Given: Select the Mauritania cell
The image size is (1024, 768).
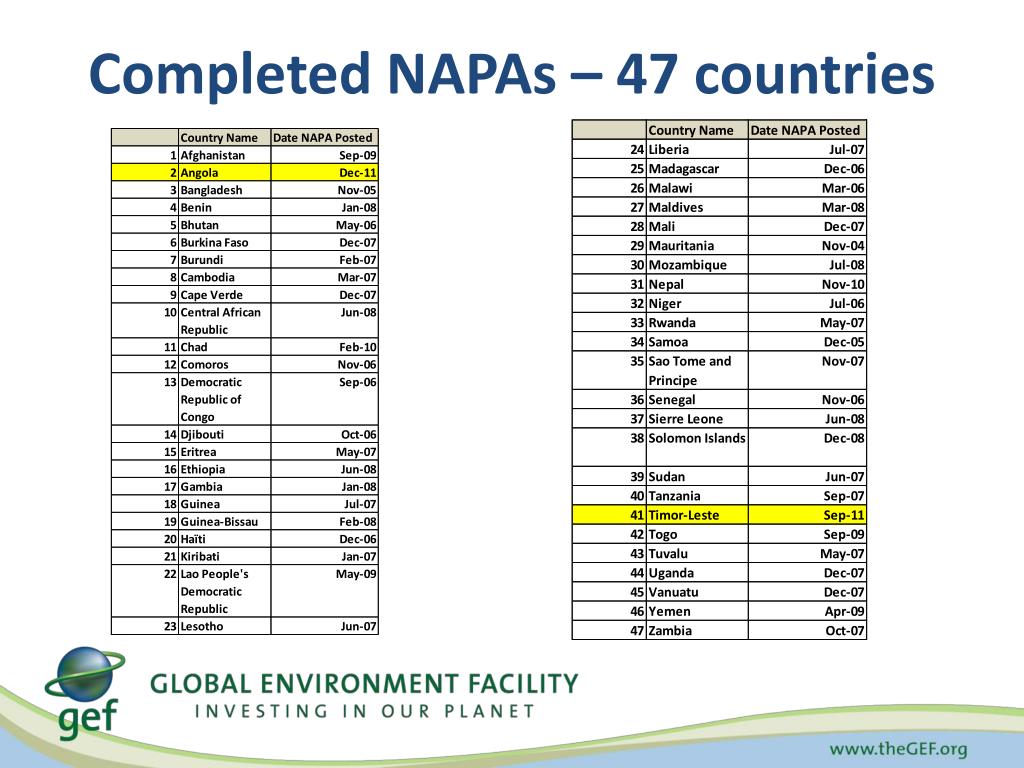Looking at the screenshot, I should click(697, 246).
